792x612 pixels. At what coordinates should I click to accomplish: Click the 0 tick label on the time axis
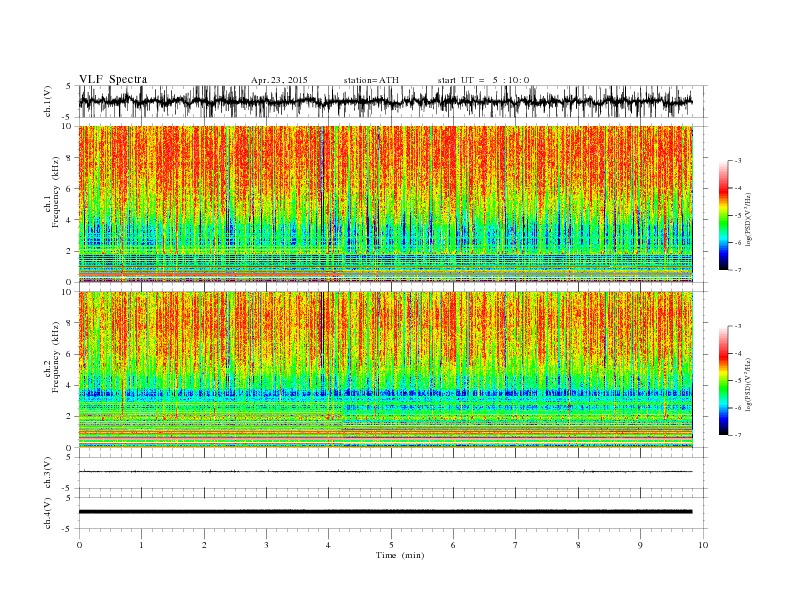(x=79, y=545)
